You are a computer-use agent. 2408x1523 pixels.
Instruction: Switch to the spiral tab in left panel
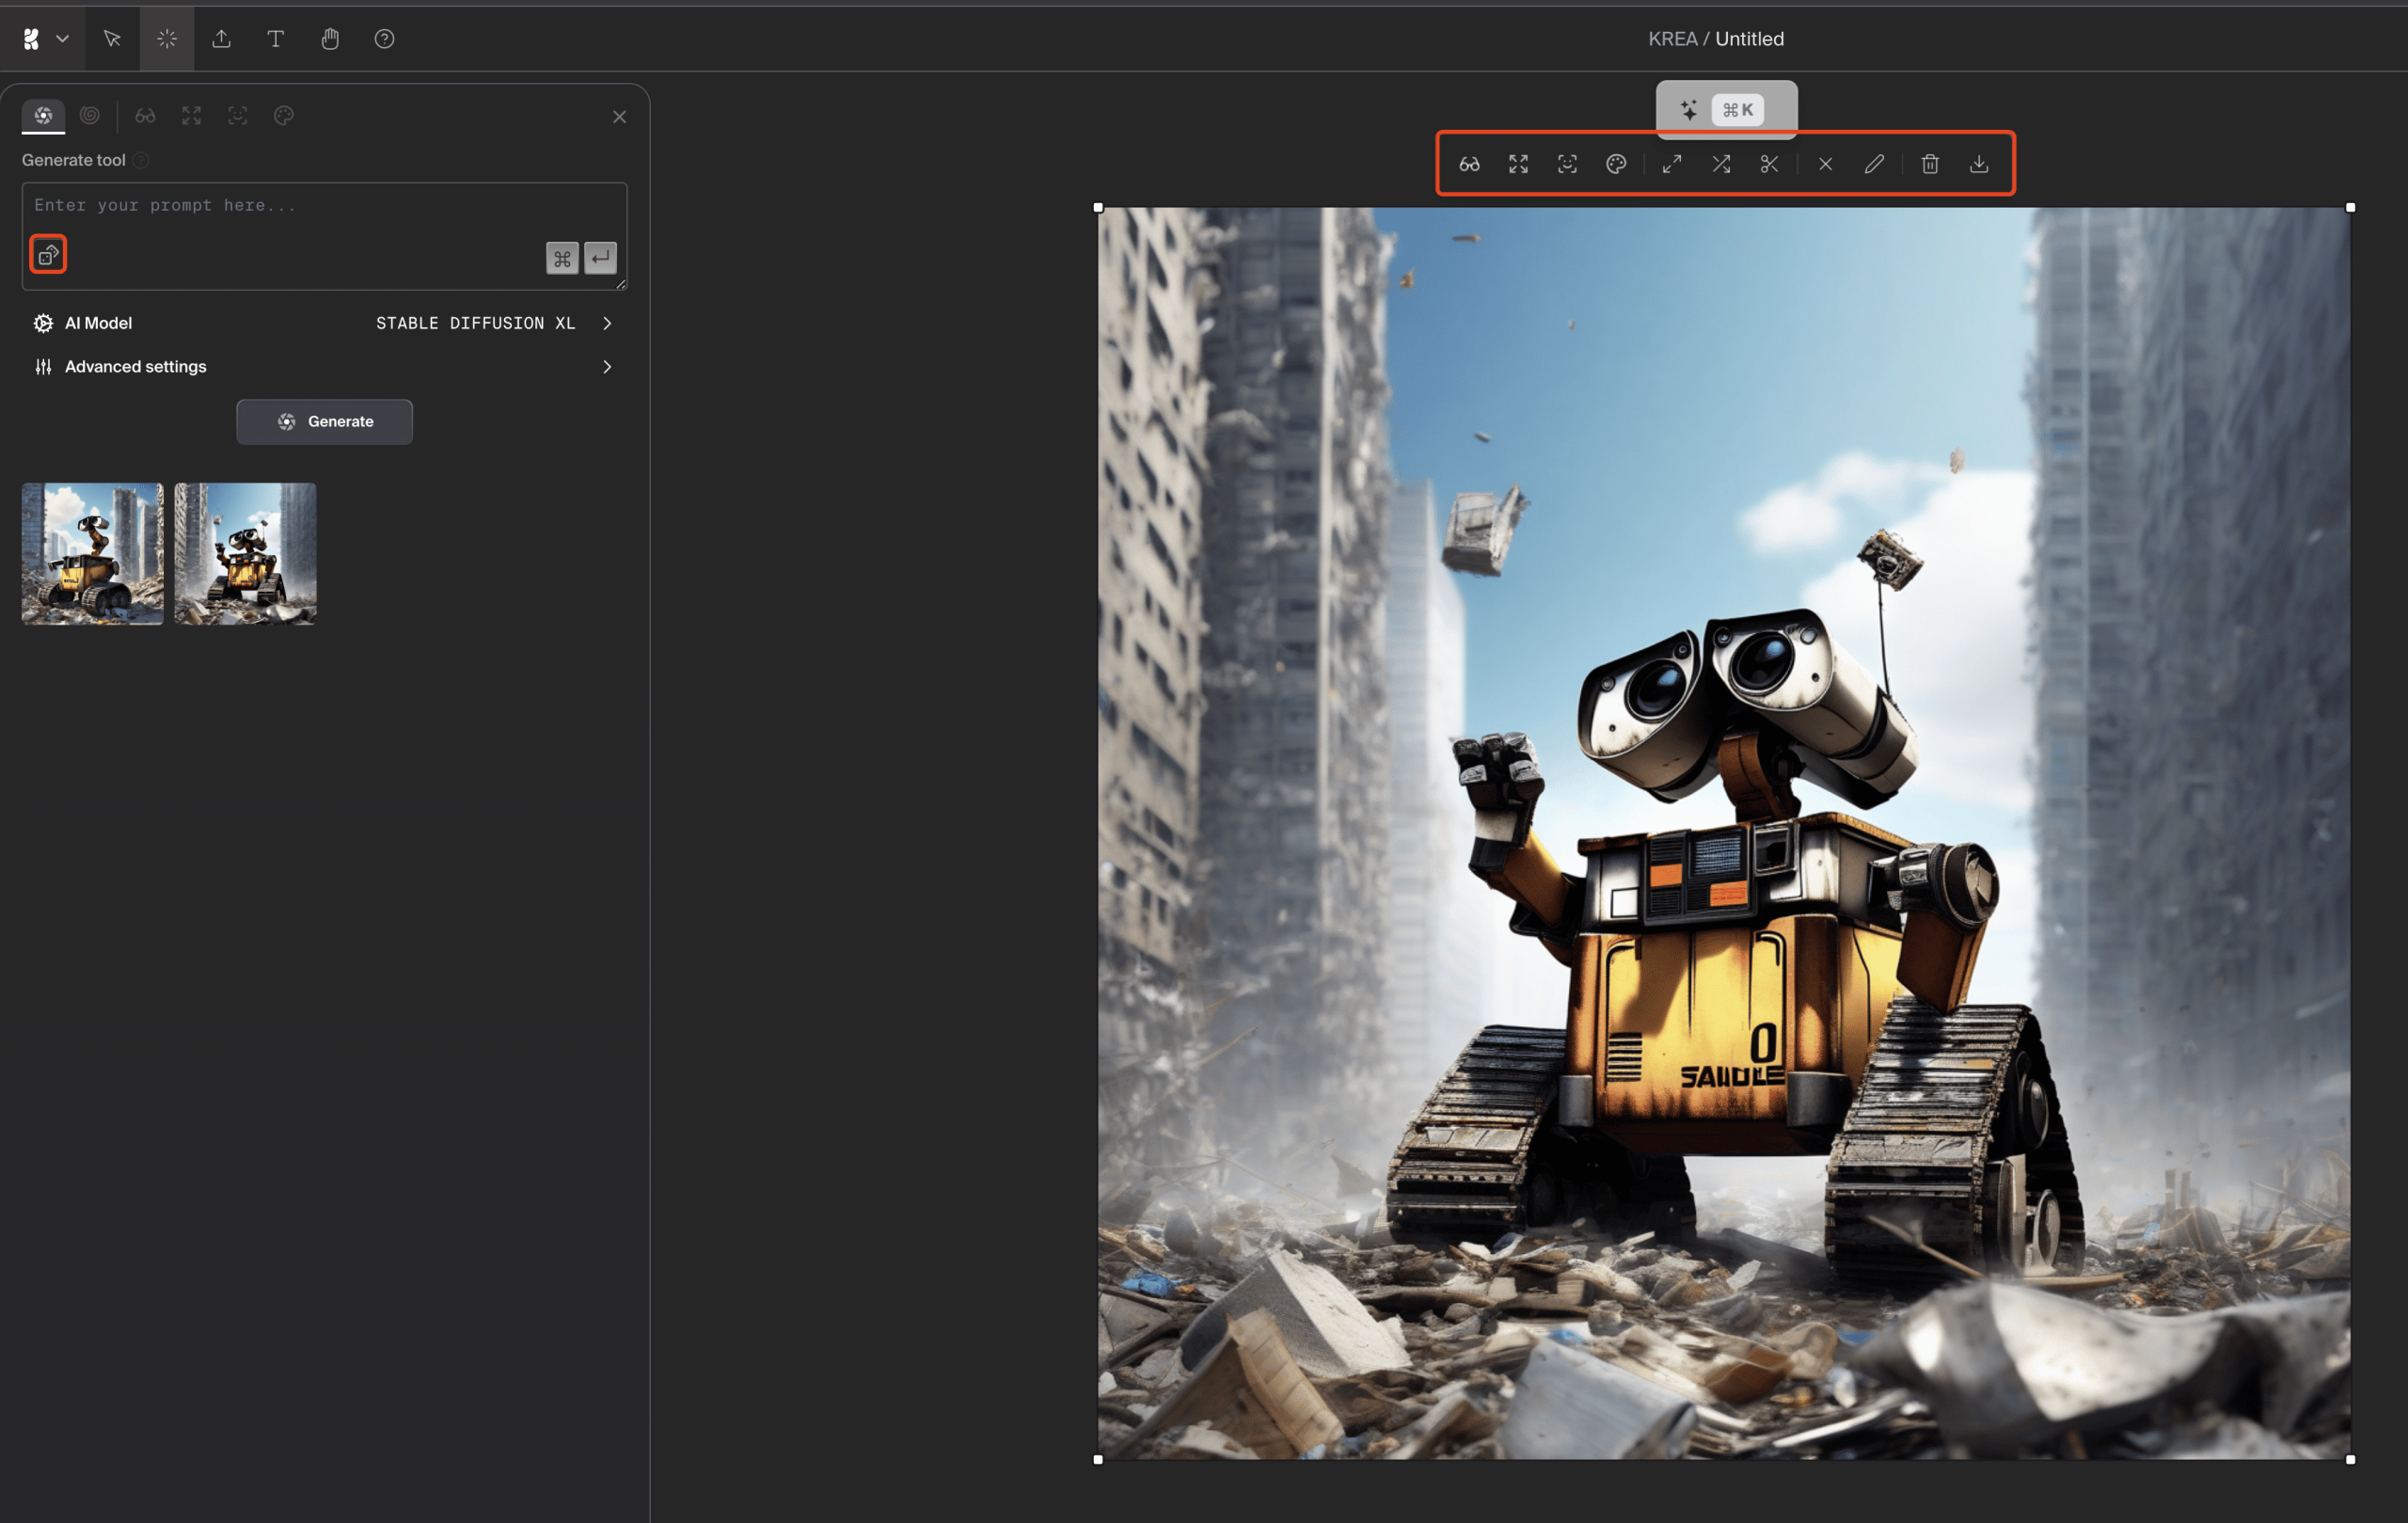point(90,115)
